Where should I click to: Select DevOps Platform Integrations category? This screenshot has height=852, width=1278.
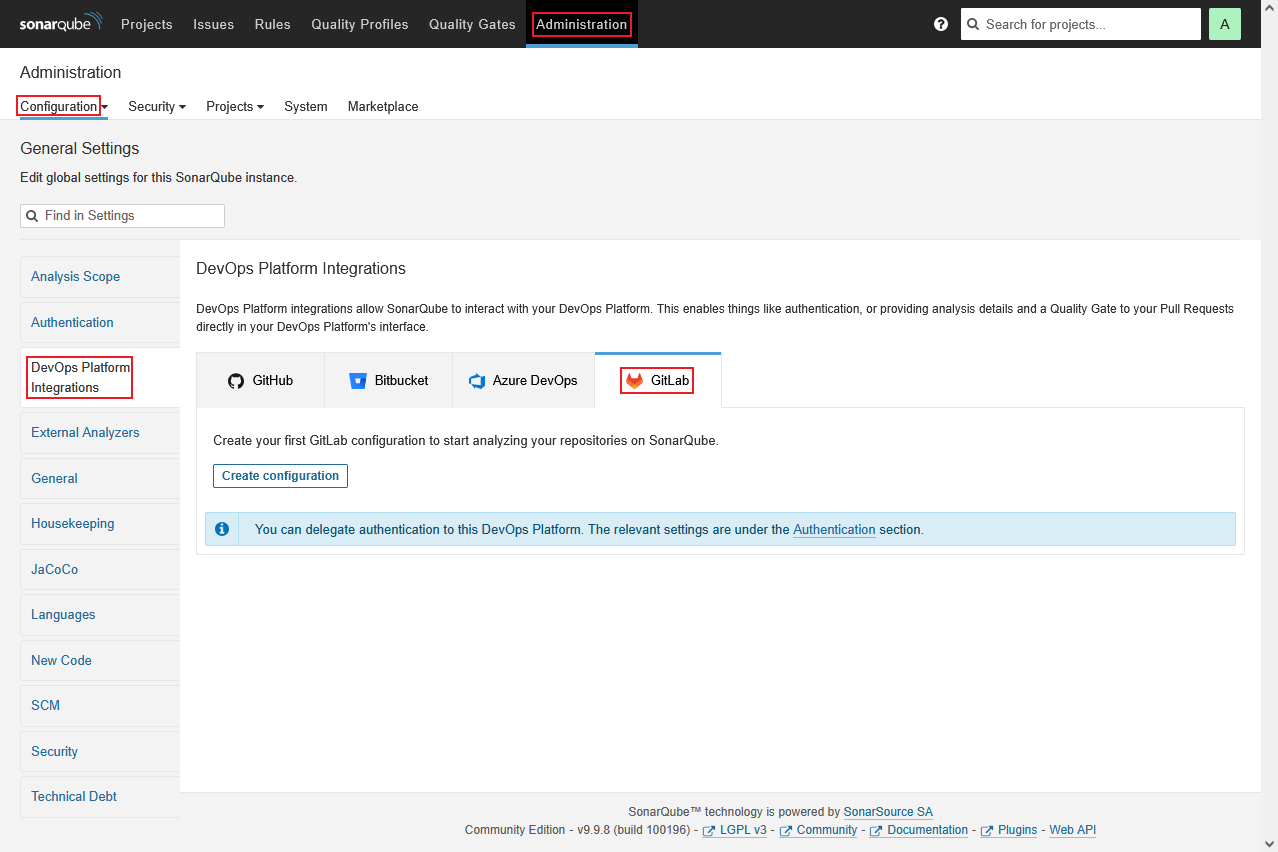coord(100,377)
